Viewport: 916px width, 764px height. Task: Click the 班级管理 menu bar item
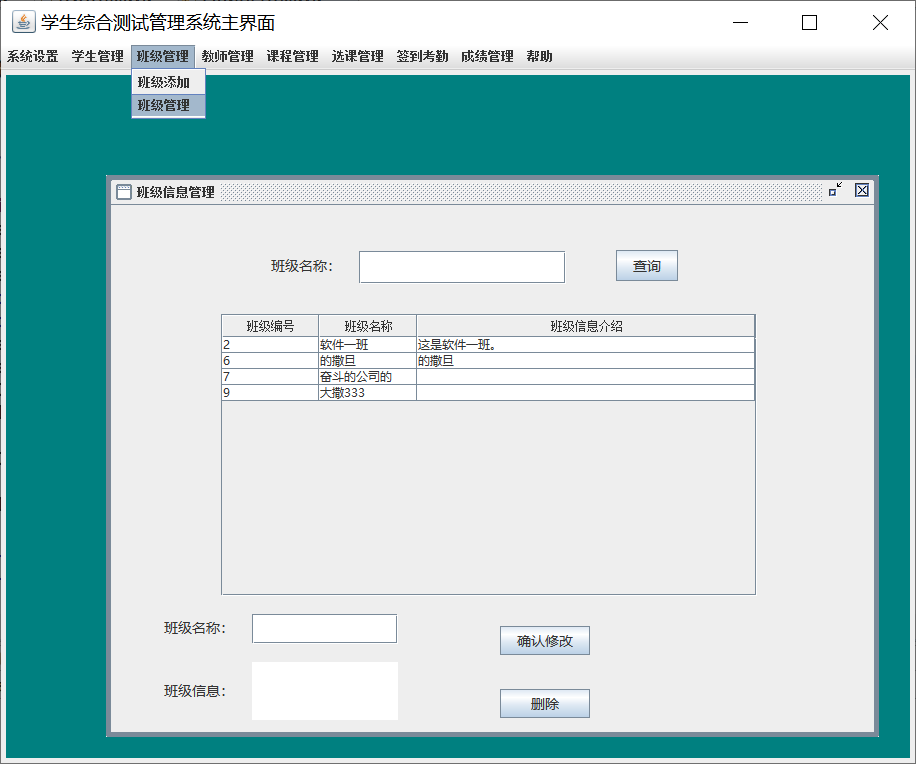pyautogui.click(x=163, y=57)
